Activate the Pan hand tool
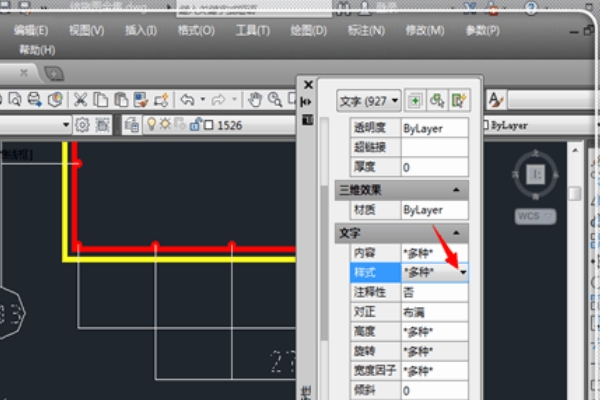 (x=254, y=100)
